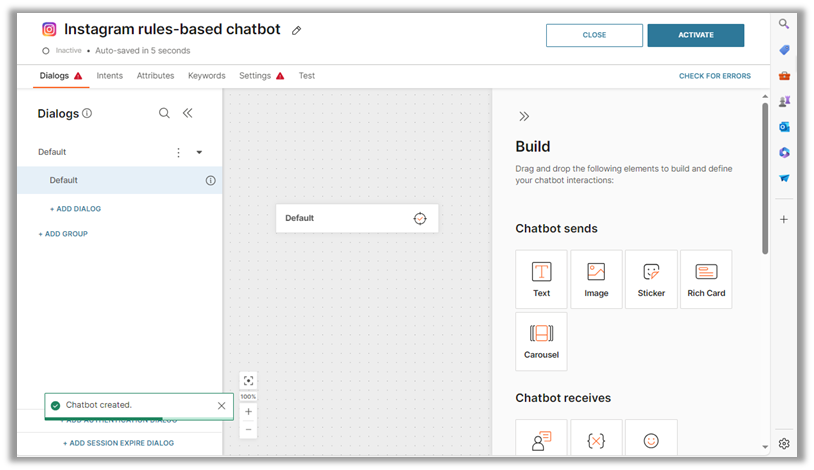Click the pencil icon to rename chatbot
This screenshot has height=470, width=814.
(x=296, y=30)
